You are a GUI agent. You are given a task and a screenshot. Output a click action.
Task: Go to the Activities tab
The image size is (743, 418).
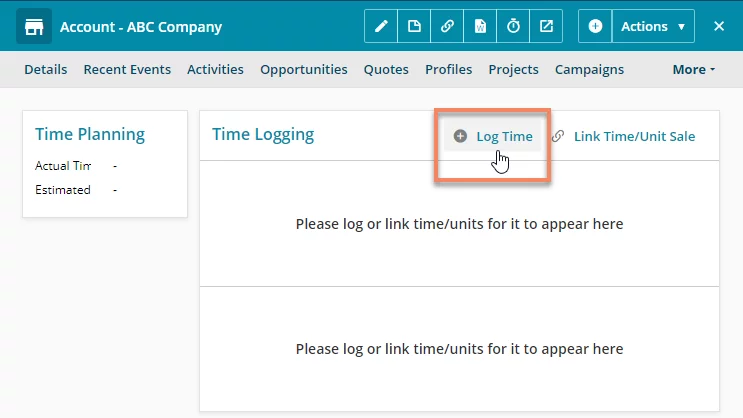215,69
